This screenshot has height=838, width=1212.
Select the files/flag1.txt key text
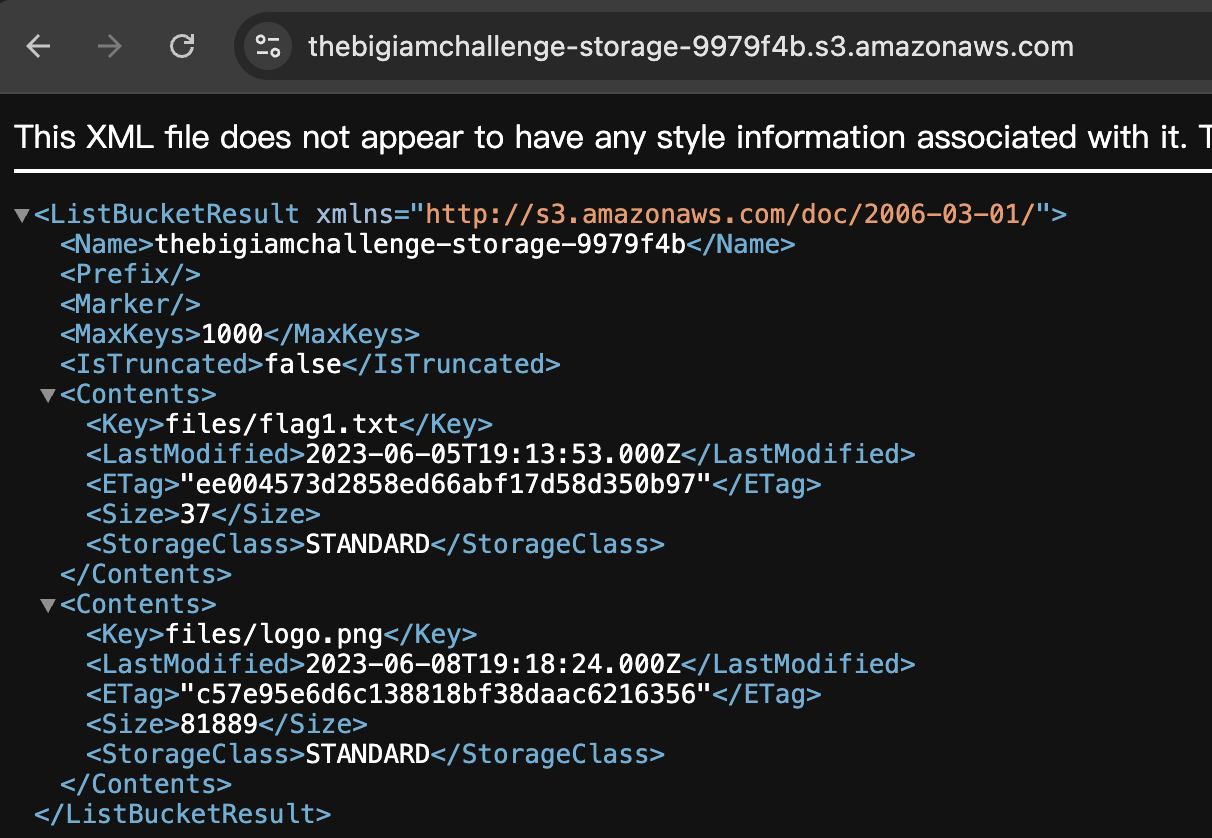point(282,424)
